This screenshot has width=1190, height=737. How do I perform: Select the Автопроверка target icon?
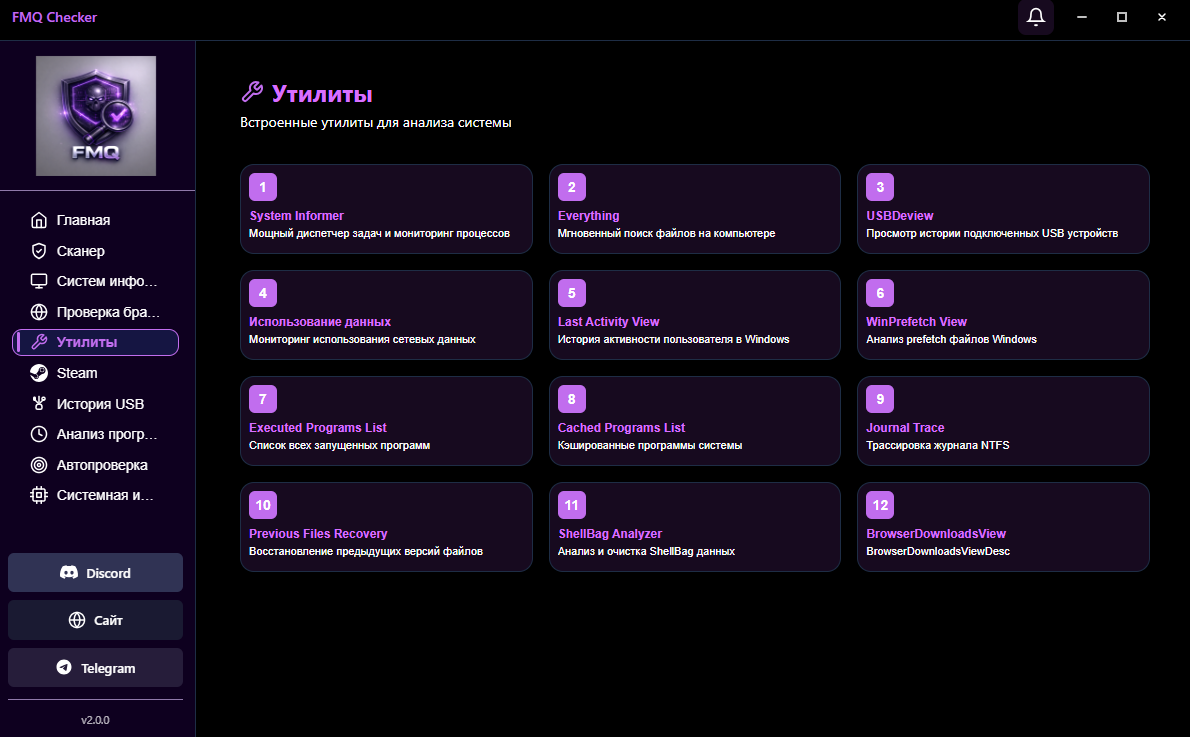[x=39, y=465]
